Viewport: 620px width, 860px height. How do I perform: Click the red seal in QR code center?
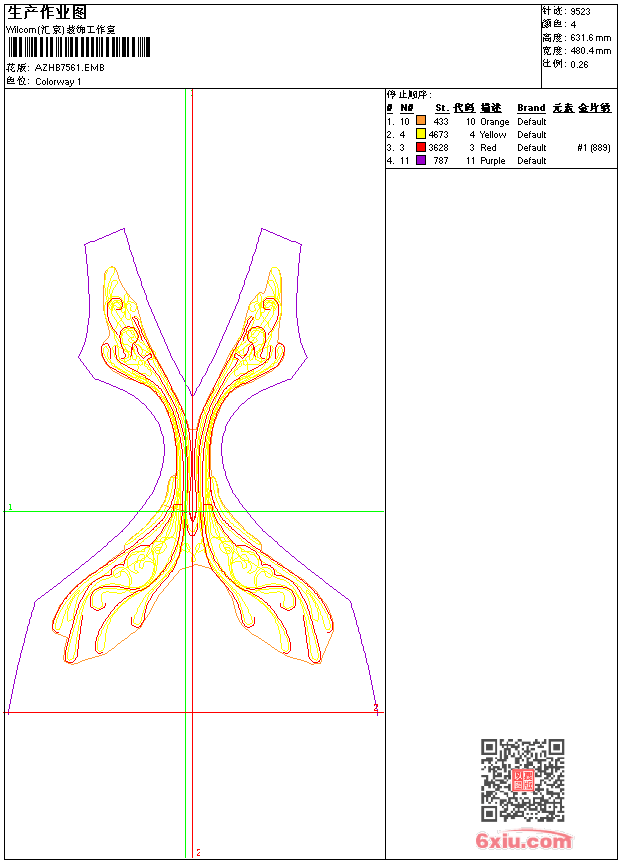click(522, 781)
